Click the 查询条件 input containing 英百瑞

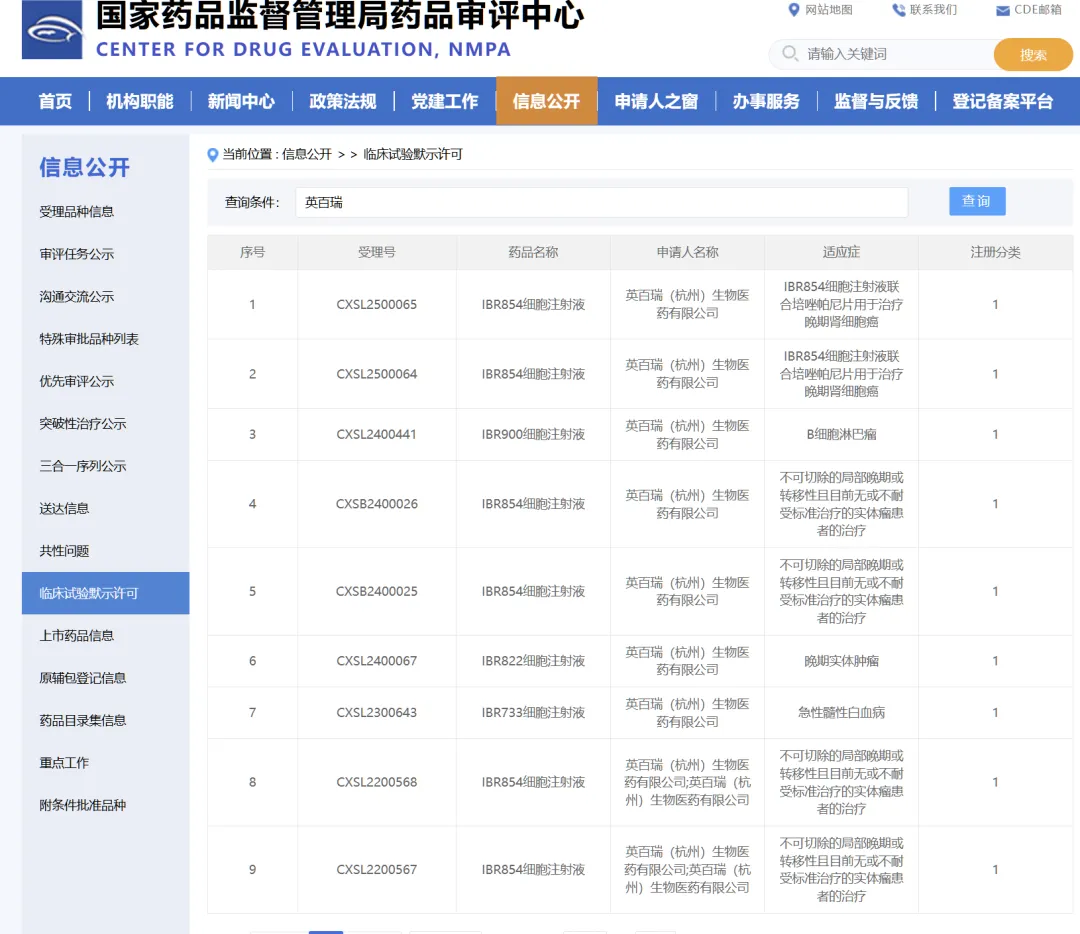(x=601, y=203)
